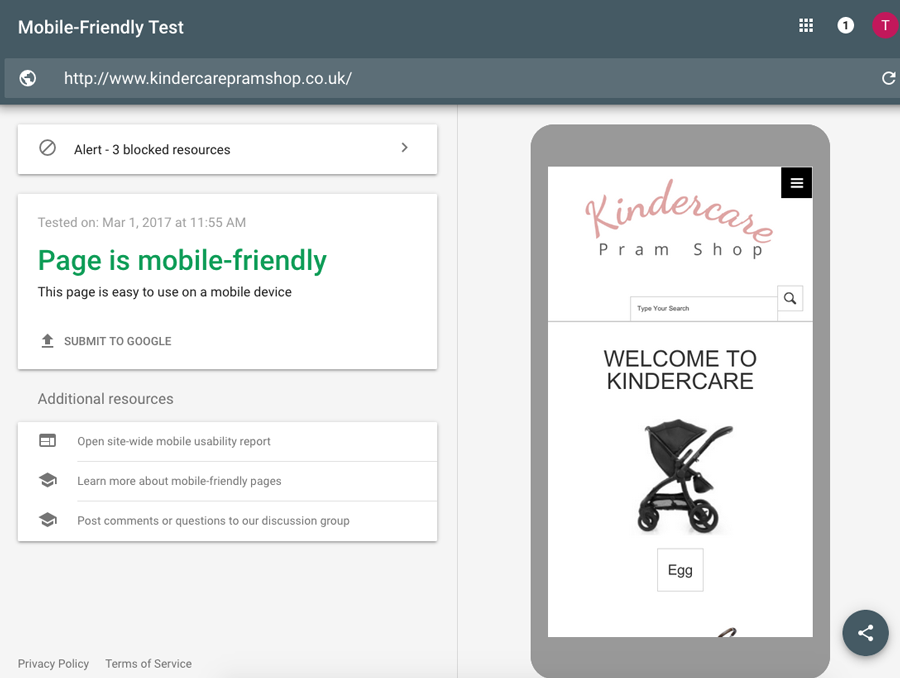900x678 pixels.
Task: Click the Additional resources heading
Action: 106,399
